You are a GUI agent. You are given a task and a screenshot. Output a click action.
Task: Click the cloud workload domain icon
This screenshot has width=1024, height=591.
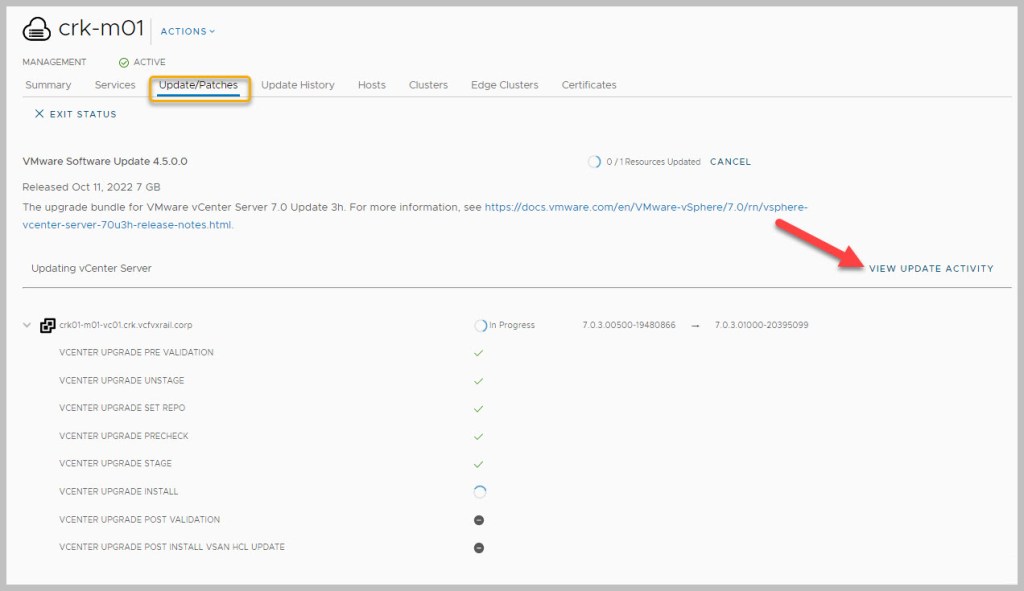click(37, 30)
